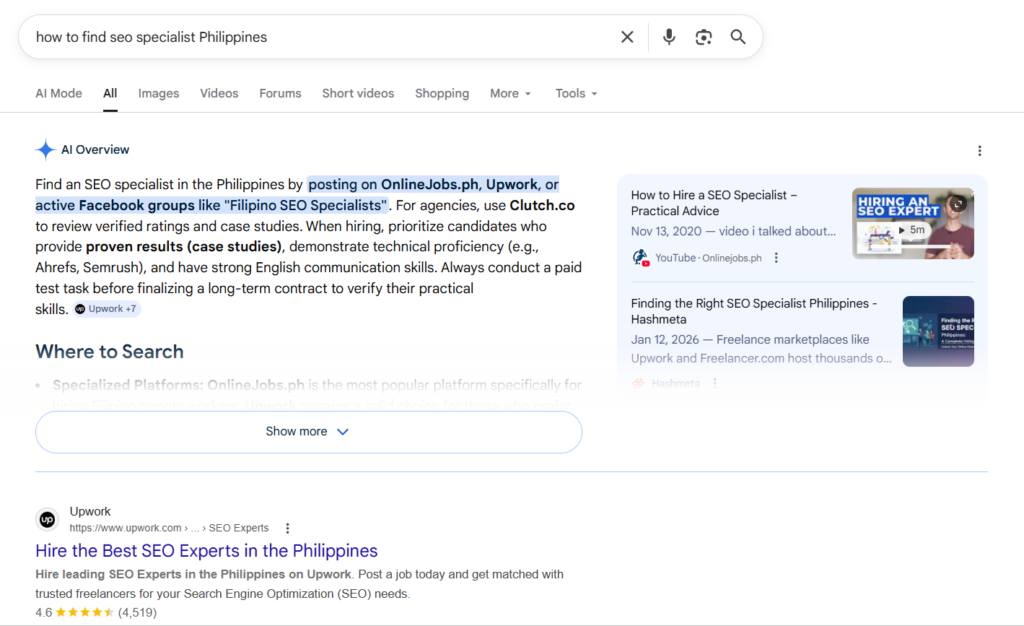This screenshot has height=626, width=1024.
Task: Open 'Hire the Best SEO Experts' link
Action: 206,551
